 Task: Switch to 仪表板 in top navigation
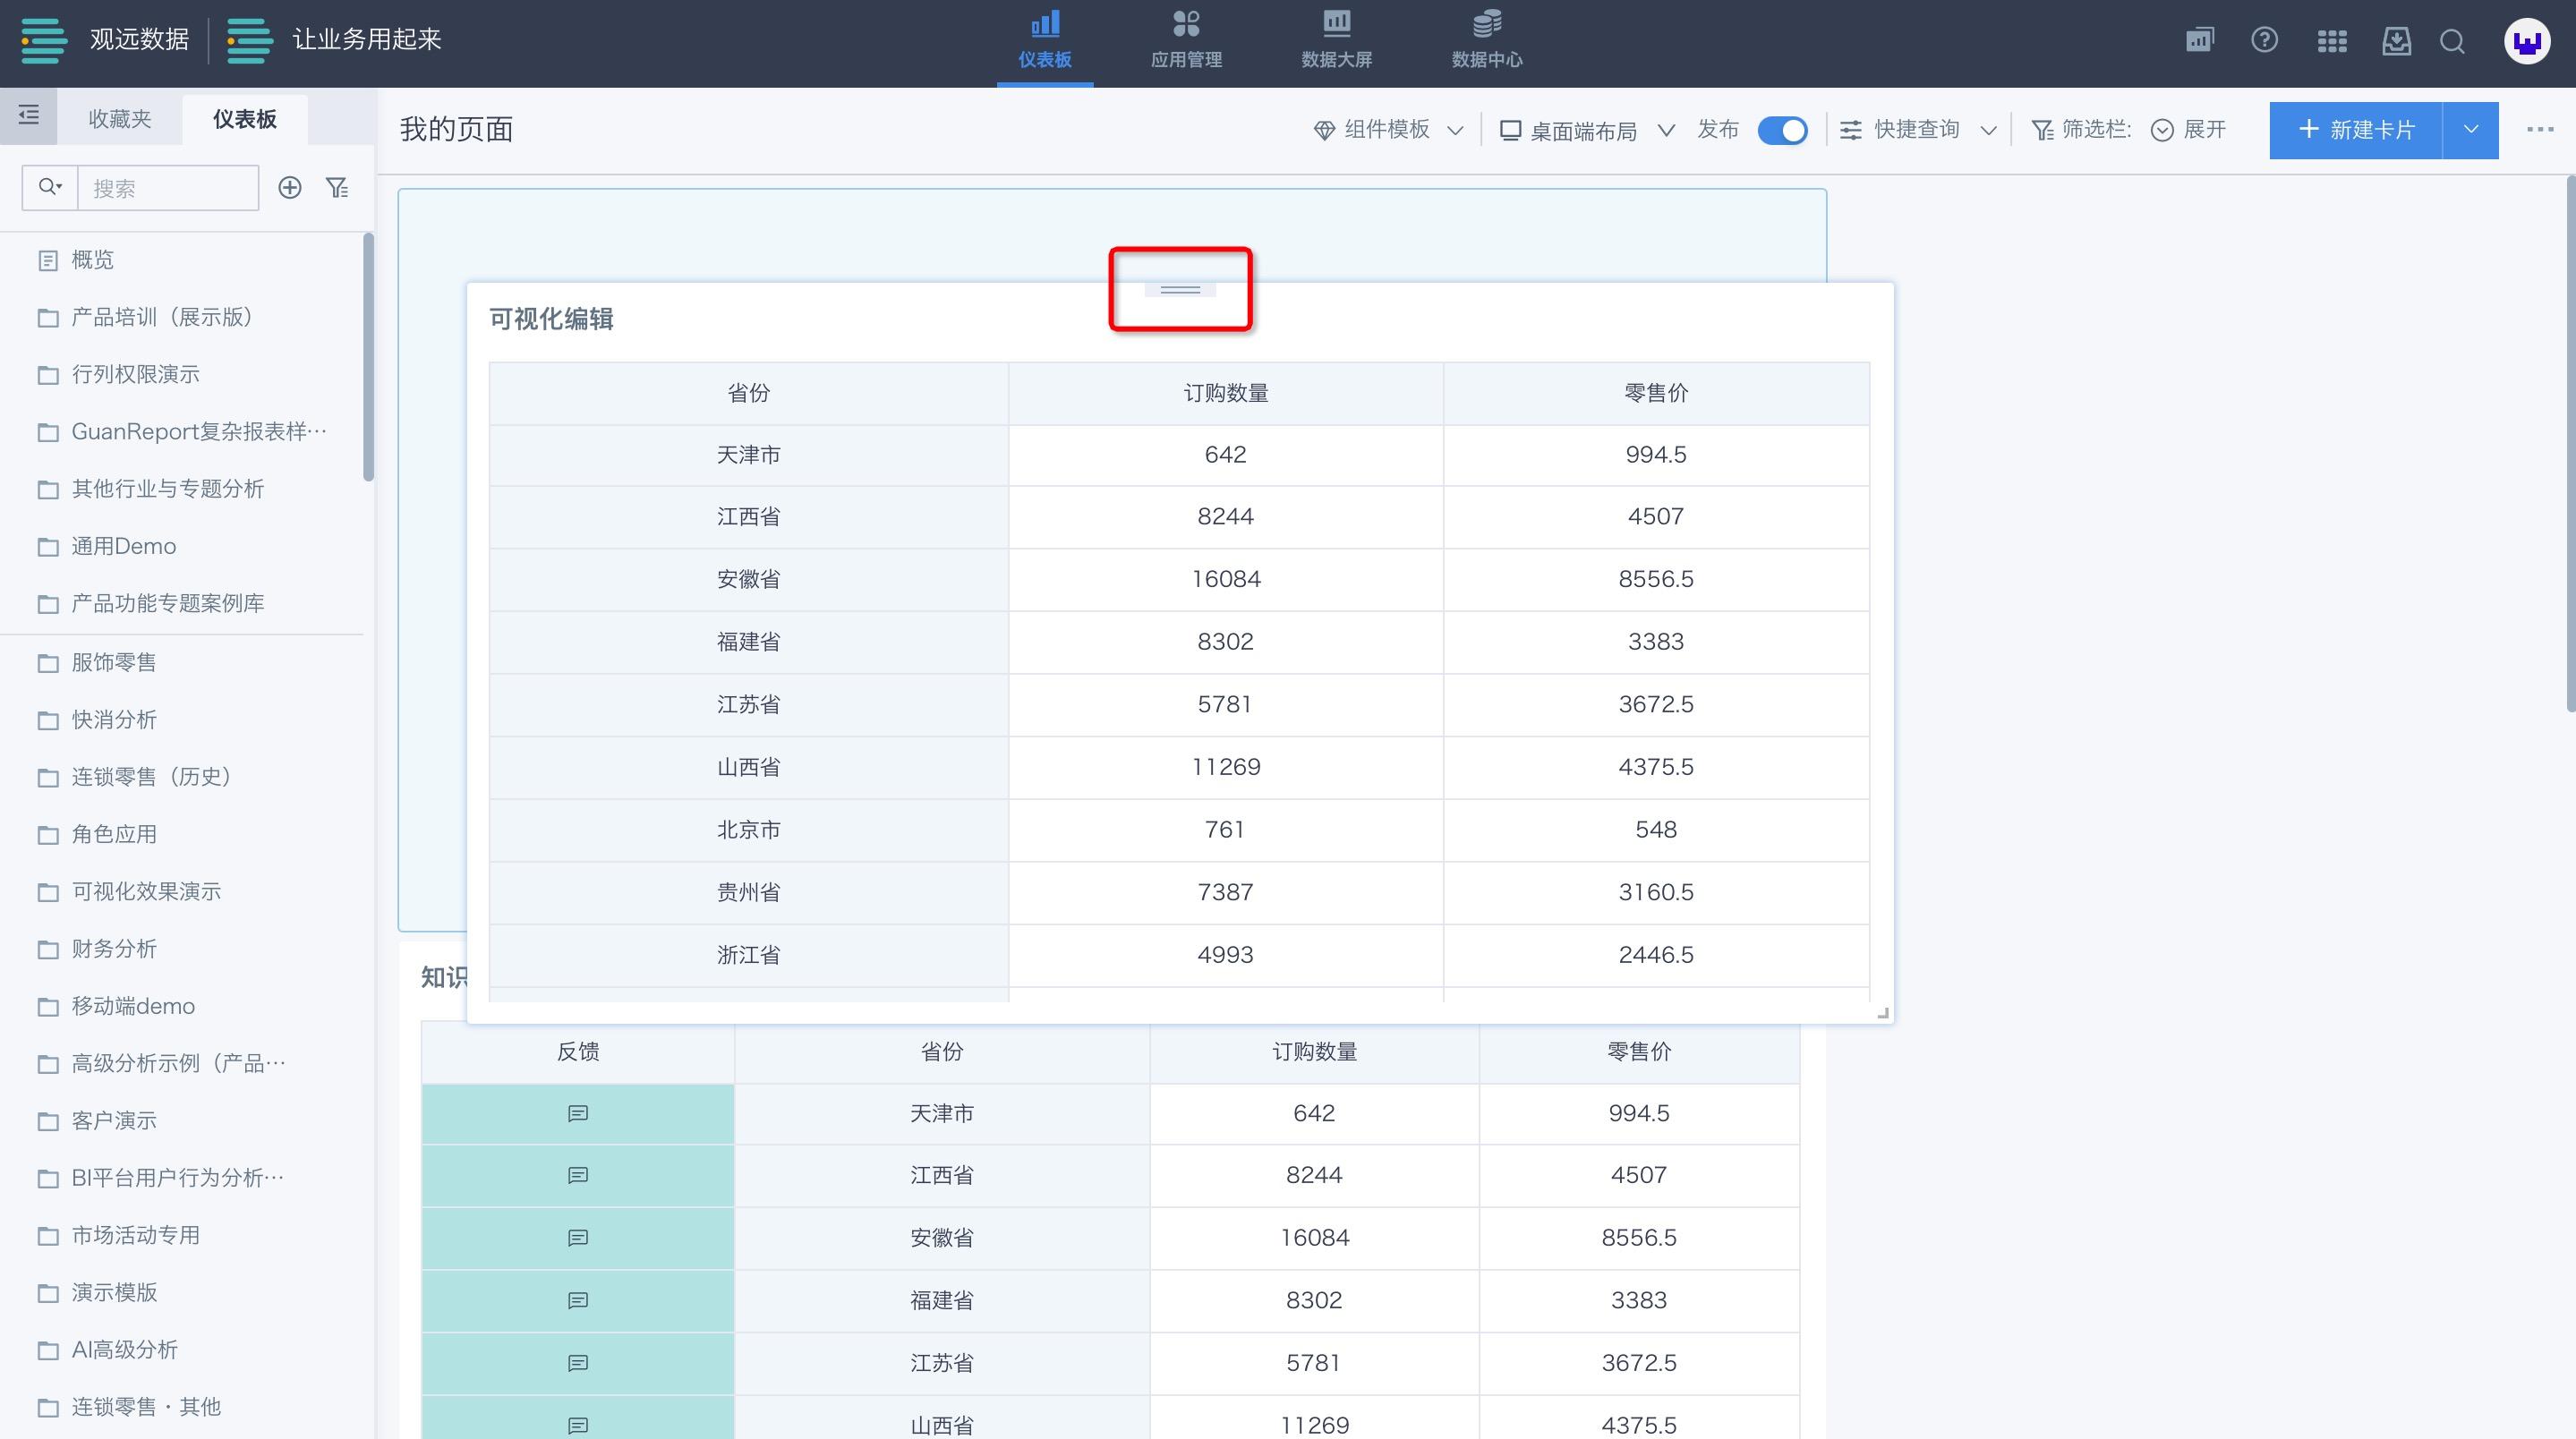click(x=1045, y=41)
